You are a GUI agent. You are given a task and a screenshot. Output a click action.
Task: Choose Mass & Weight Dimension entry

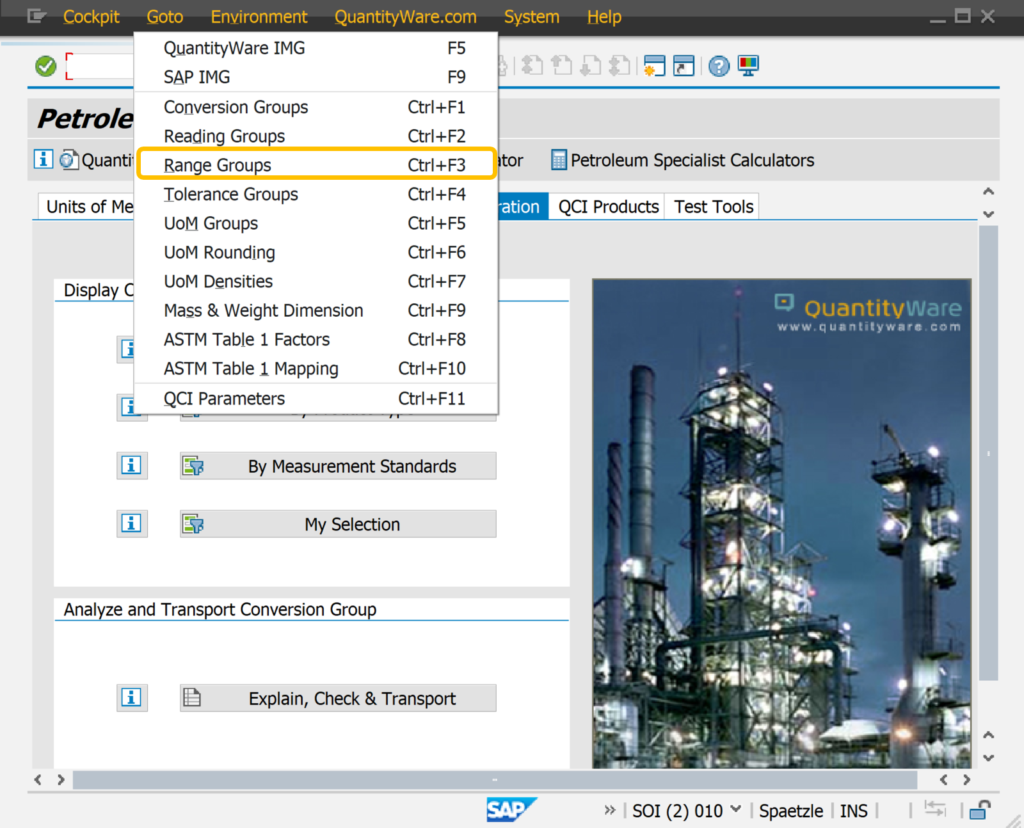[x=315, y=310]
